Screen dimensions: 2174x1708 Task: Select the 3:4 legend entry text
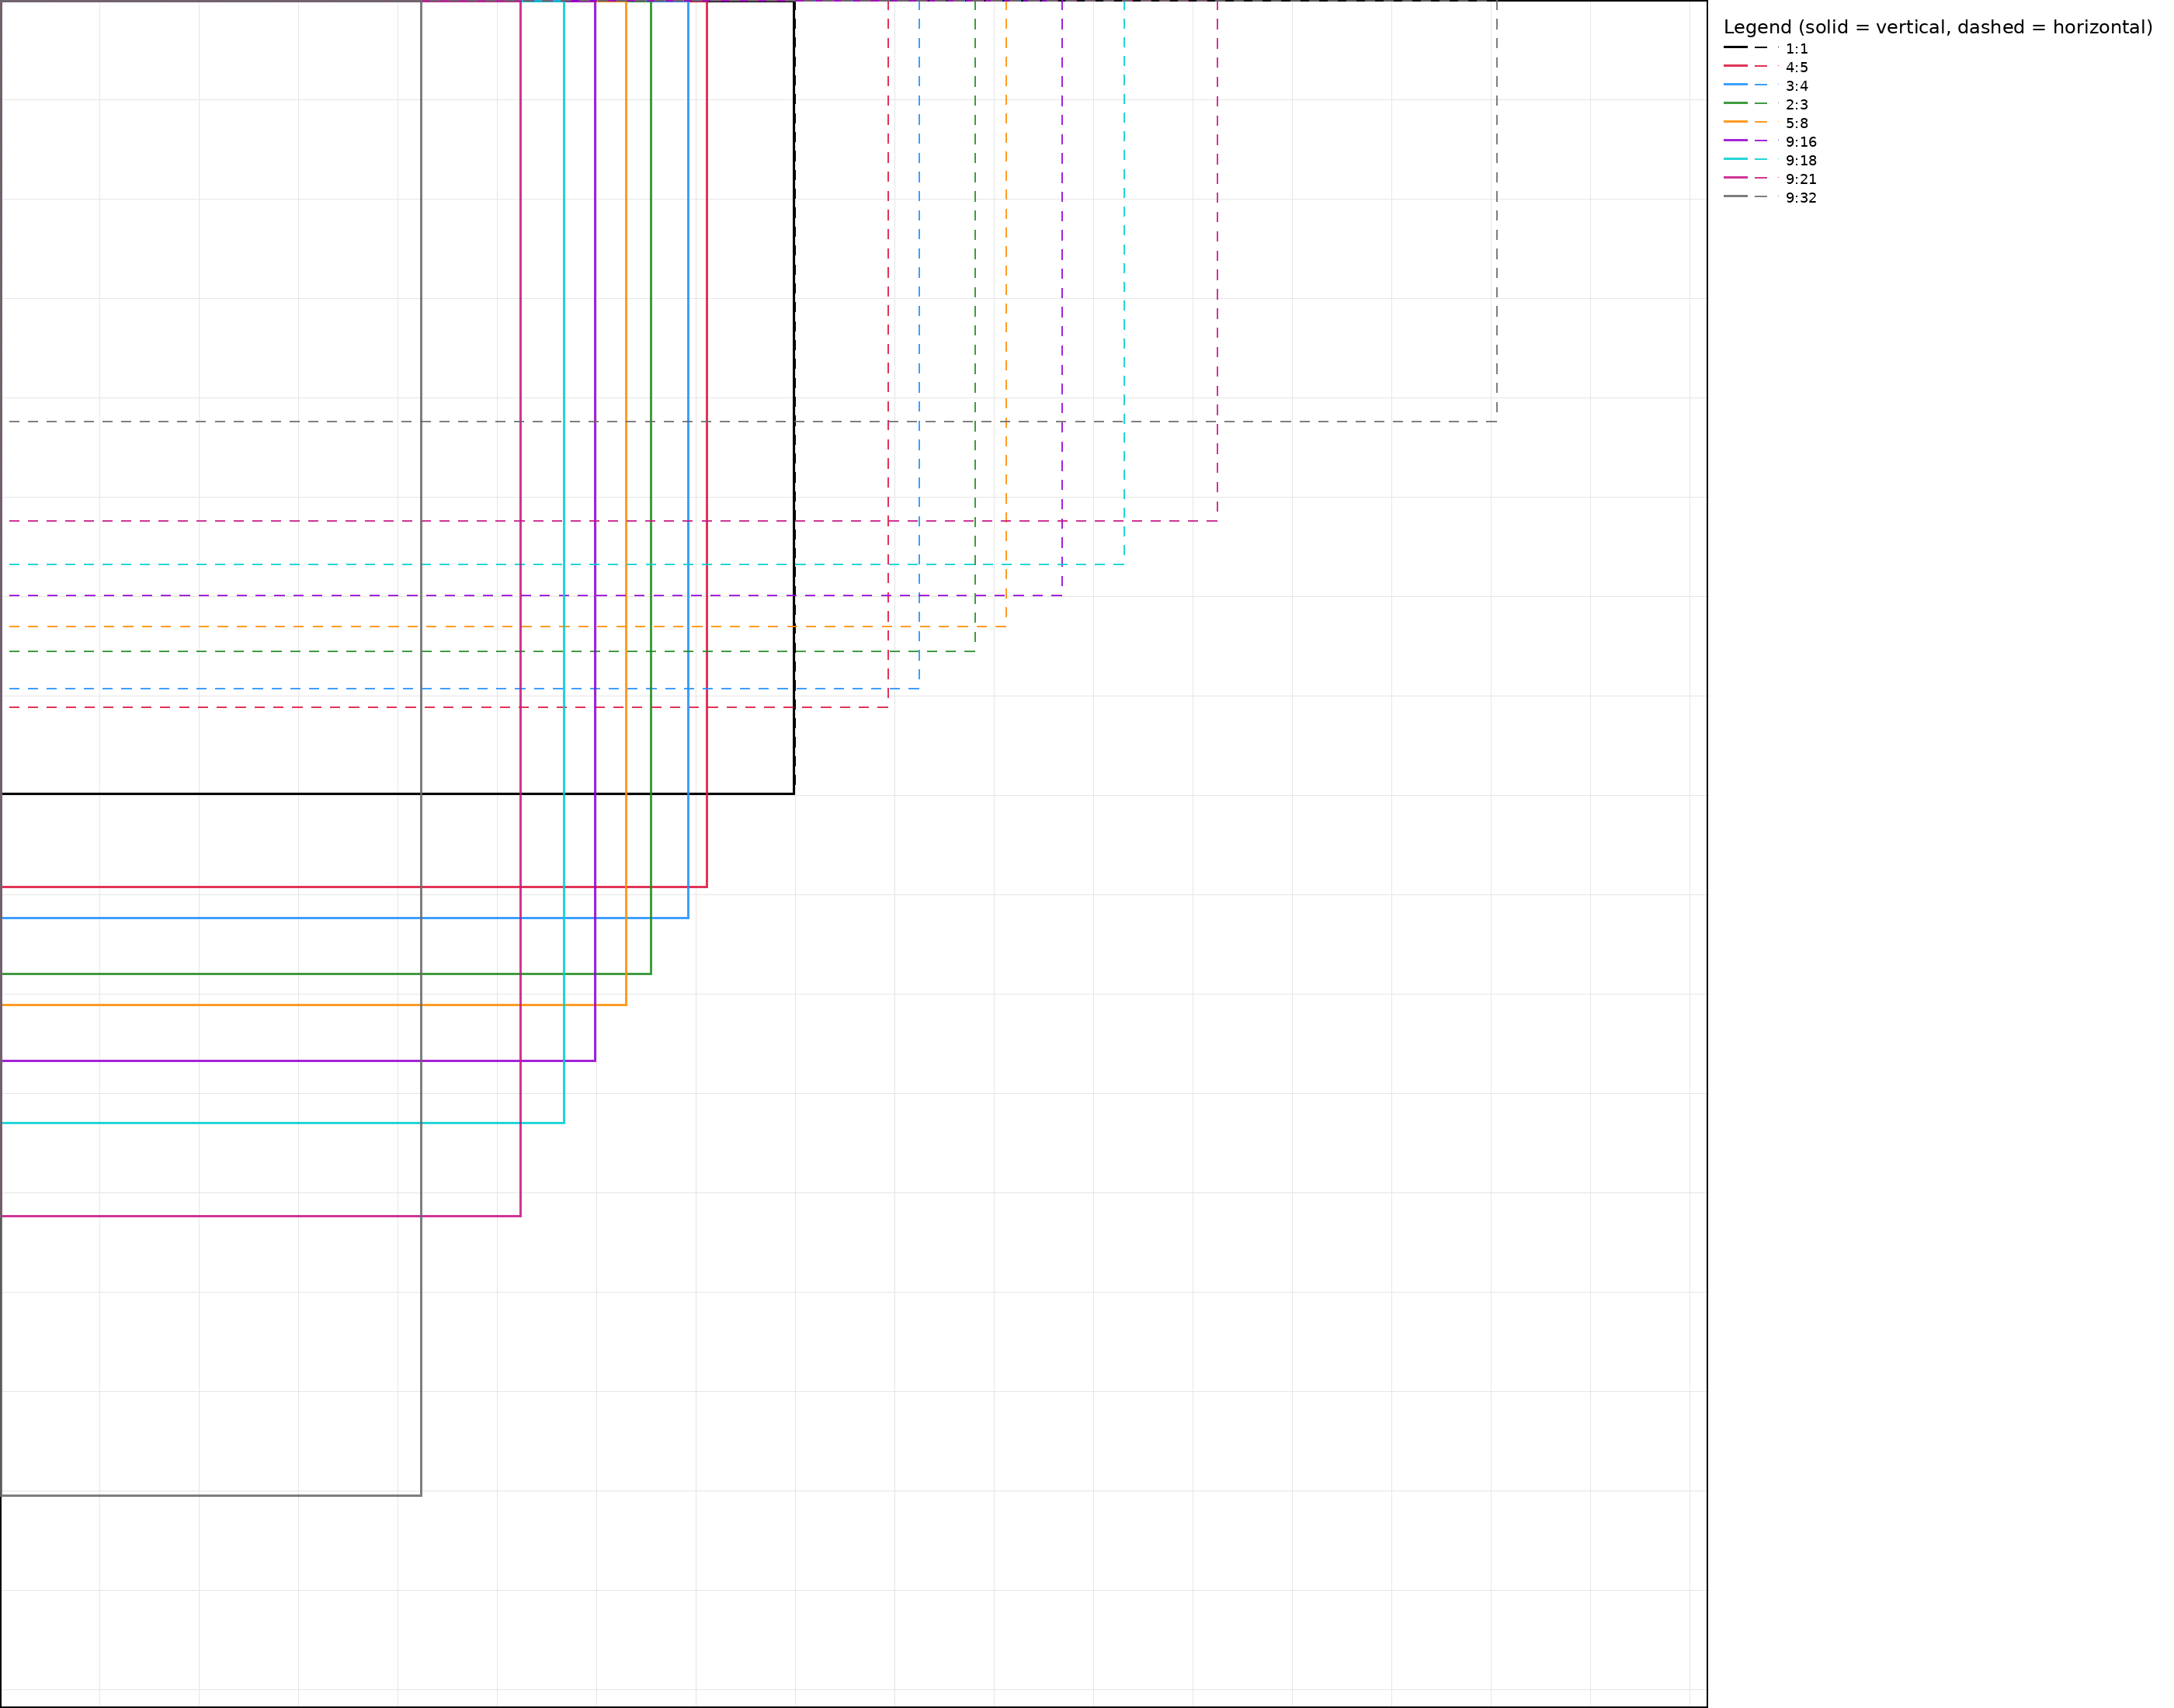pyautogui.click(x=1796, y=86)
